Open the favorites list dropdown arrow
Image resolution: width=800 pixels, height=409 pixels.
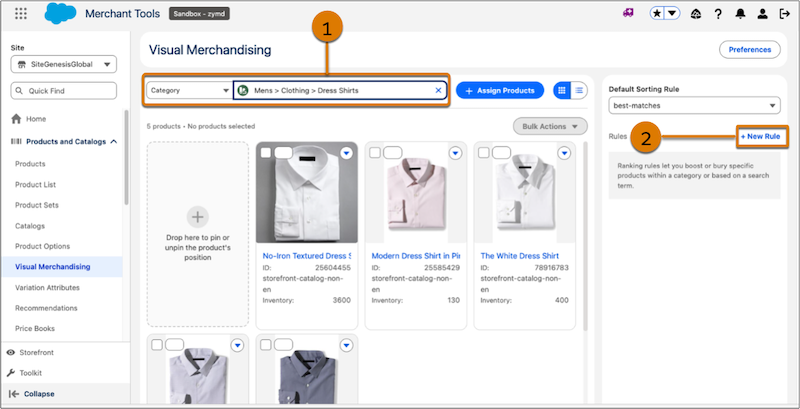coord(672,14)
